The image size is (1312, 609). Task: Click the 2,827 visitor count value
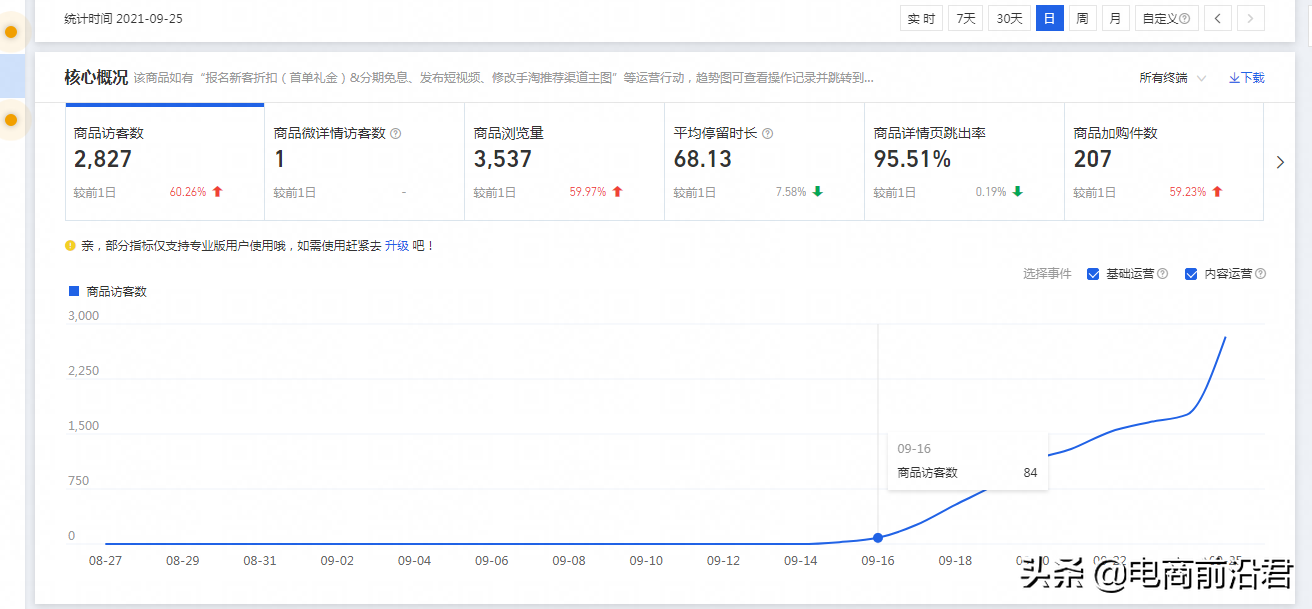(x=103, y=159)
